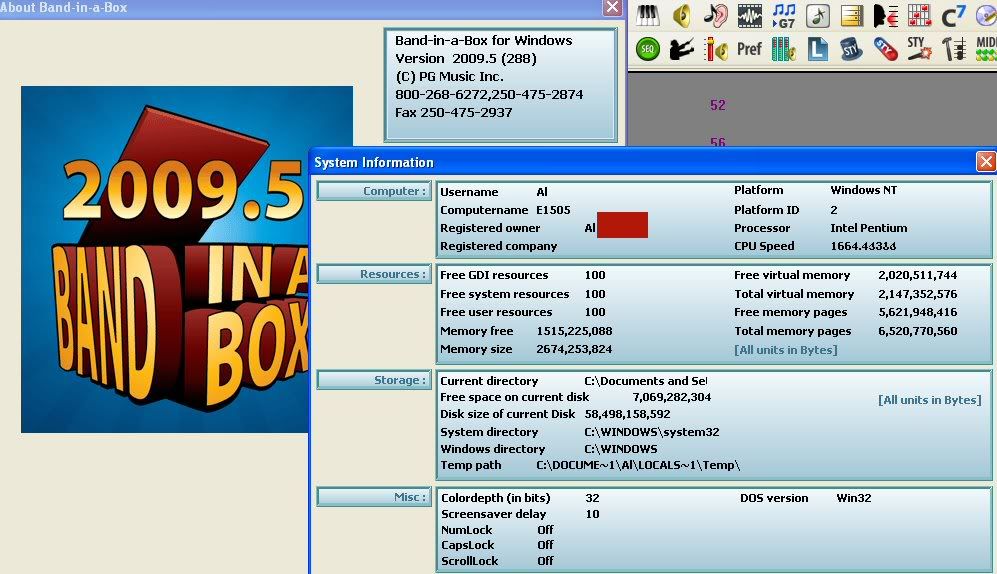The height and width of the screenshot is (574, 997).
Task: Open preferences with the Pref button
Action: coord(750,49)
